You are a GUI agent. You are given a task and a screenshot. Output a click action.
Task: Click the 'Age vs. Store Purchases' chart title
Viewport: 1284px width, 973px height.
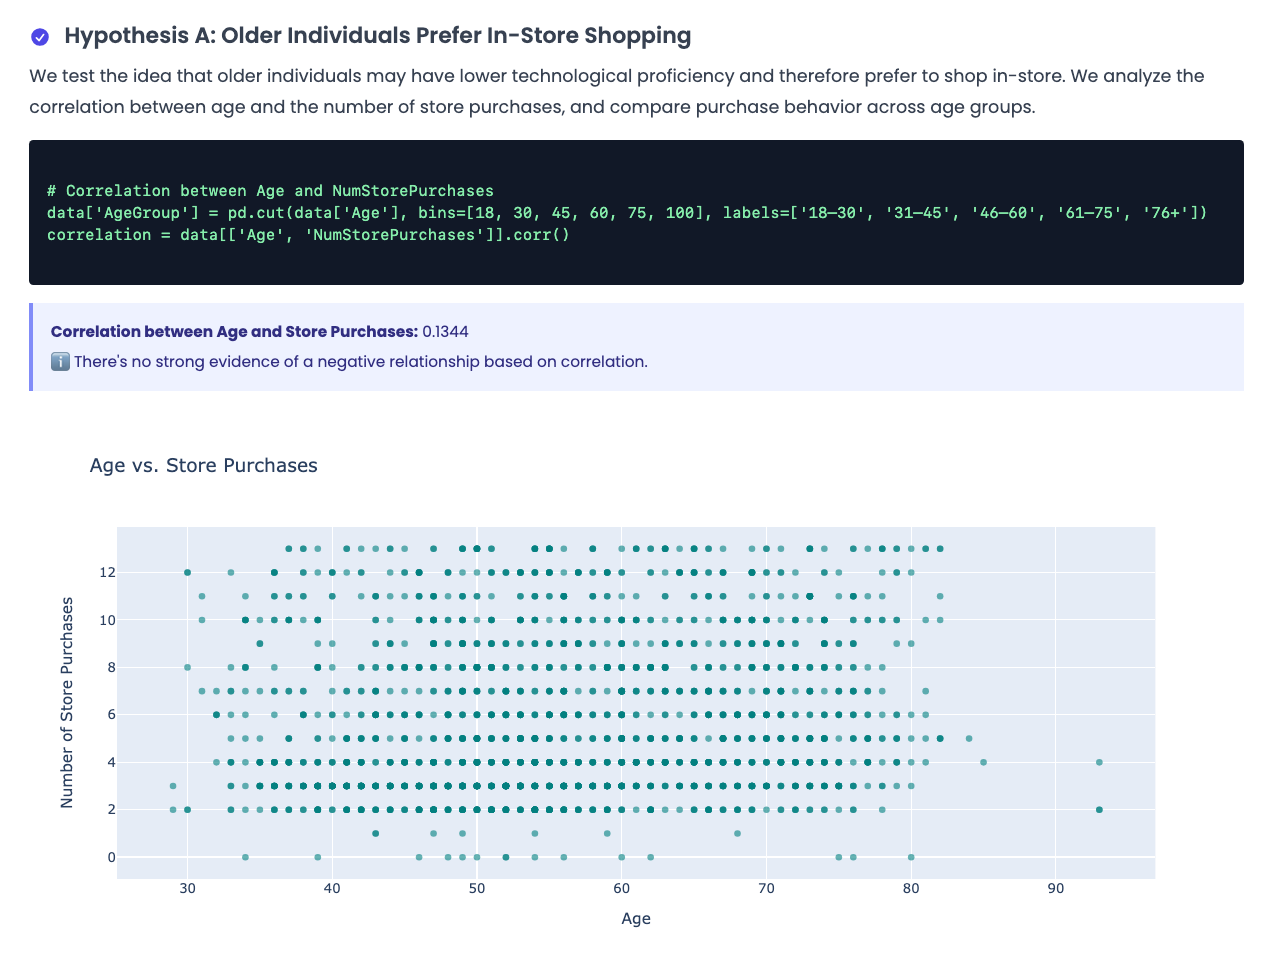(x=203, y=465)
